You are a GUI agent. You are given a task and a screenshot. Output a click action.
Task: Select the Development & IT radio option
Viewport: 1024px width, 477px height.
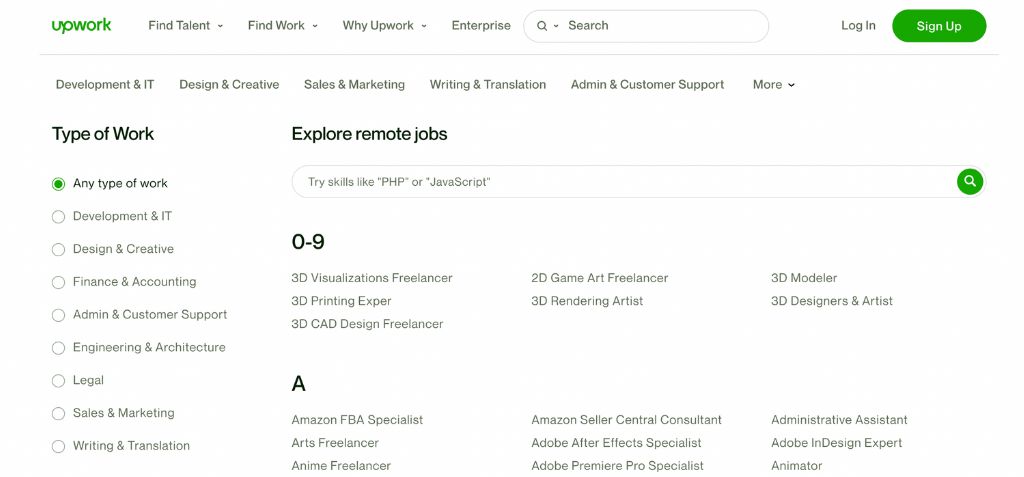[58, 217]
